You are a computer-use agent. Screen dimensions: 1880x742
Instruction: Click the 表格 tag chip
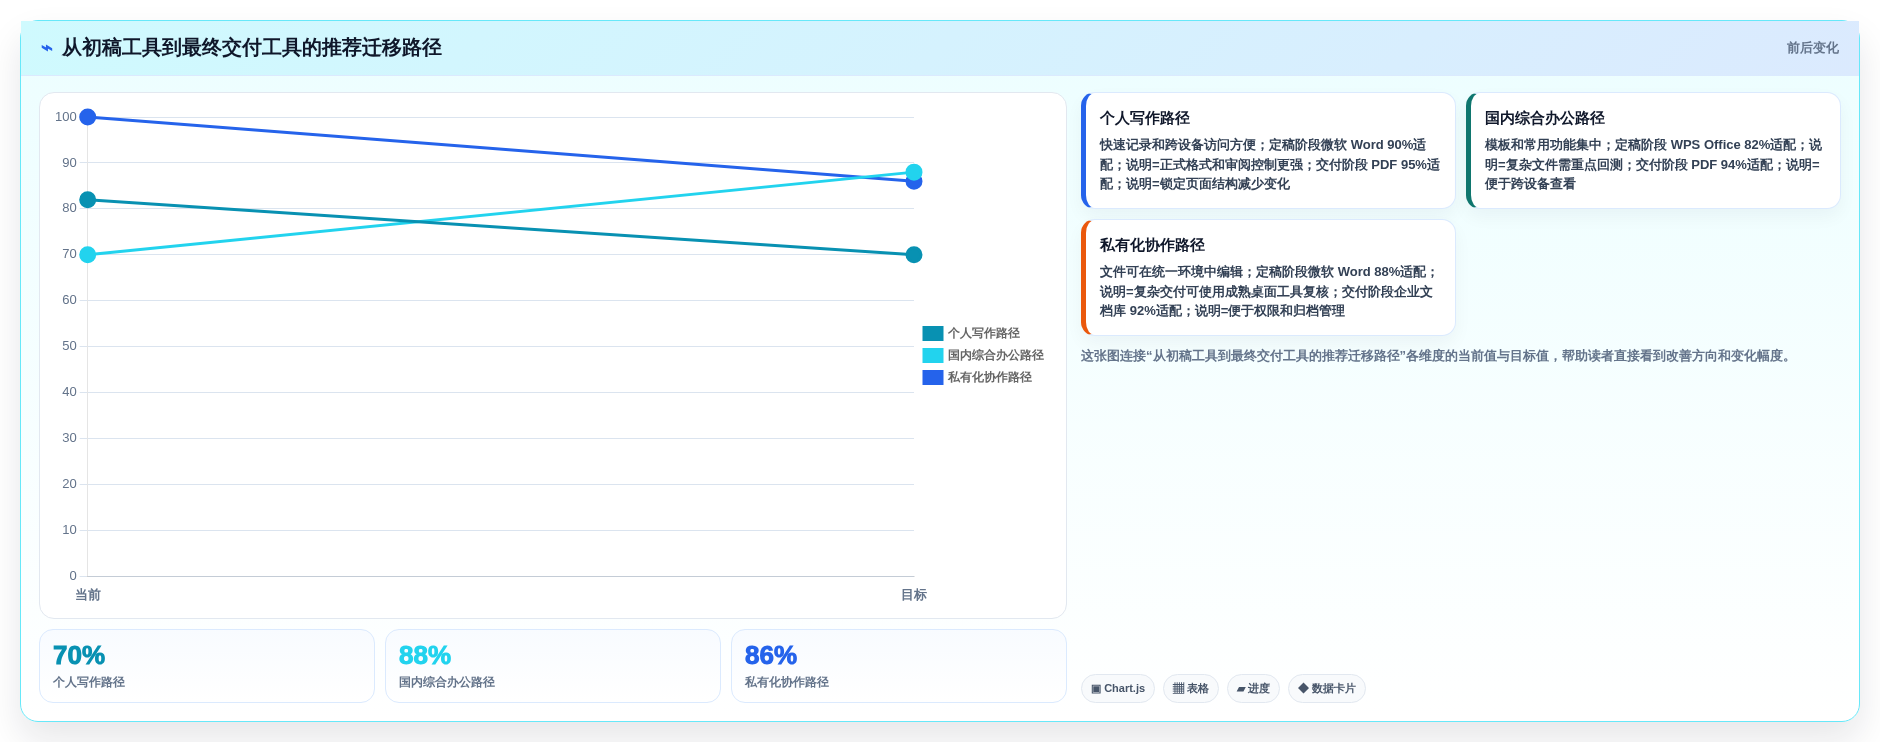pyautogui.click(x=1190, y=688)
